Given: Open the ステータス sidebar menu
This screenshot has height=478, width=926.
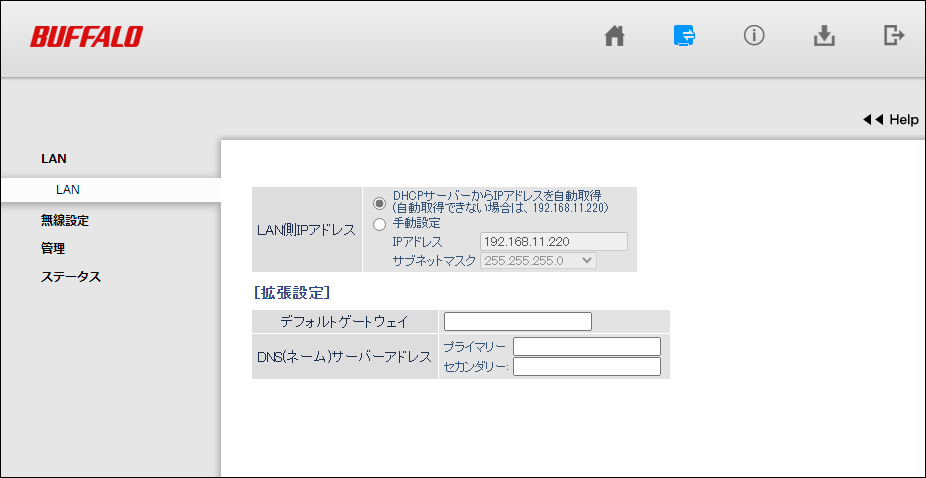Looking at the screenshot, I should click(x=70, y=277).
